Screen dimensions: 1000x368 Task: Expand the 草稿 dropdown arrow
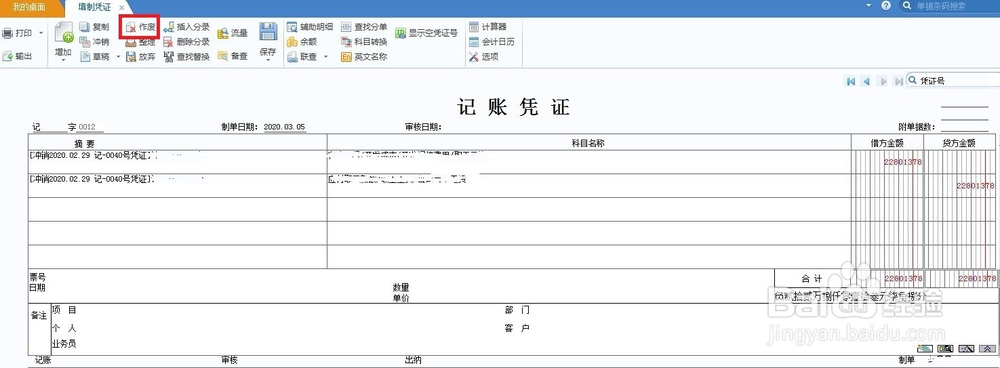click(118, 57)
